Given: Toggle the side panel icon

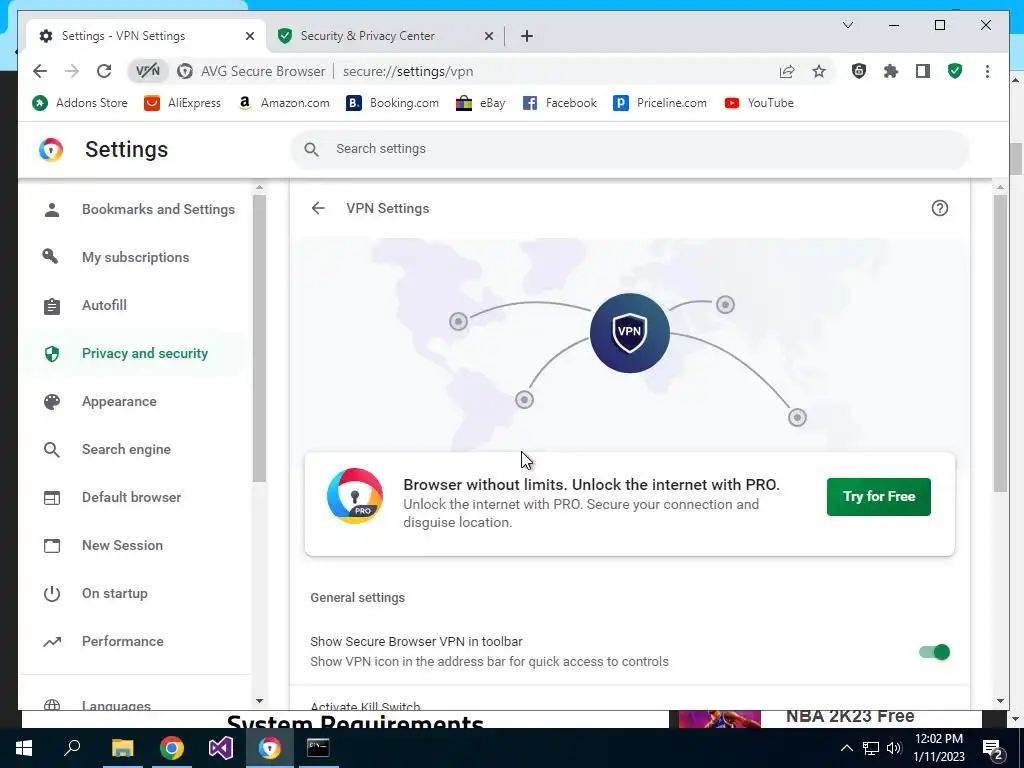Looking at the screenshot, I should coord(923,71).
